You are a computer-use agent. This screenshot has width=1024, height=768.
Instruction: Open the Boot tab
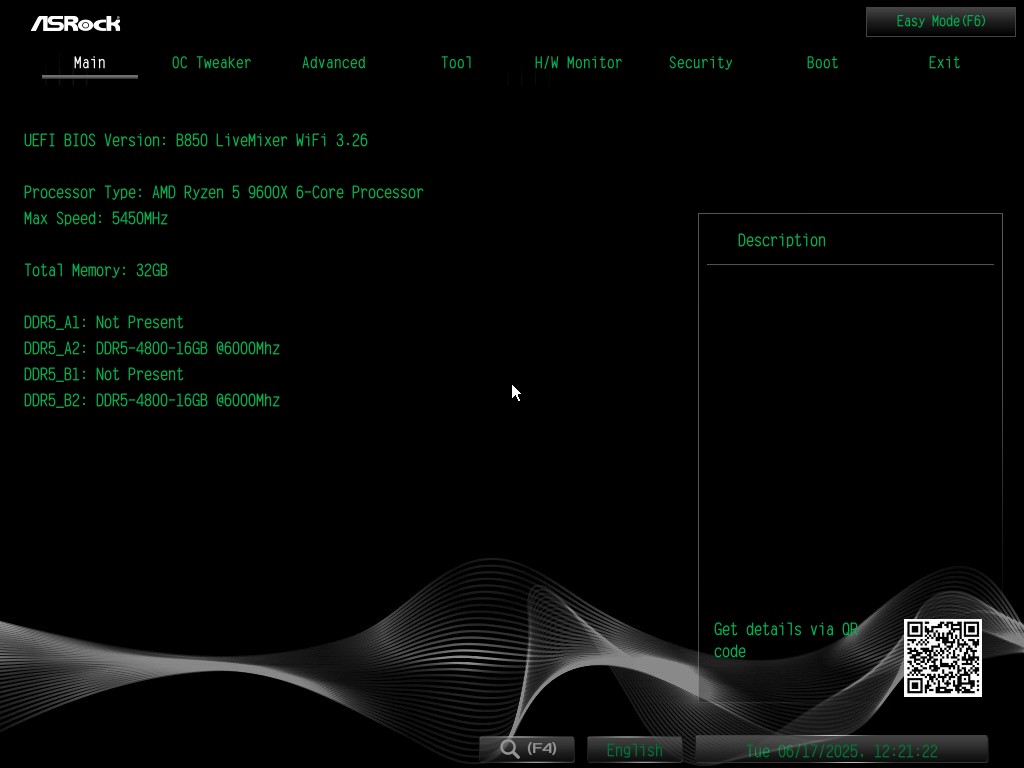(x=822, y=63)
